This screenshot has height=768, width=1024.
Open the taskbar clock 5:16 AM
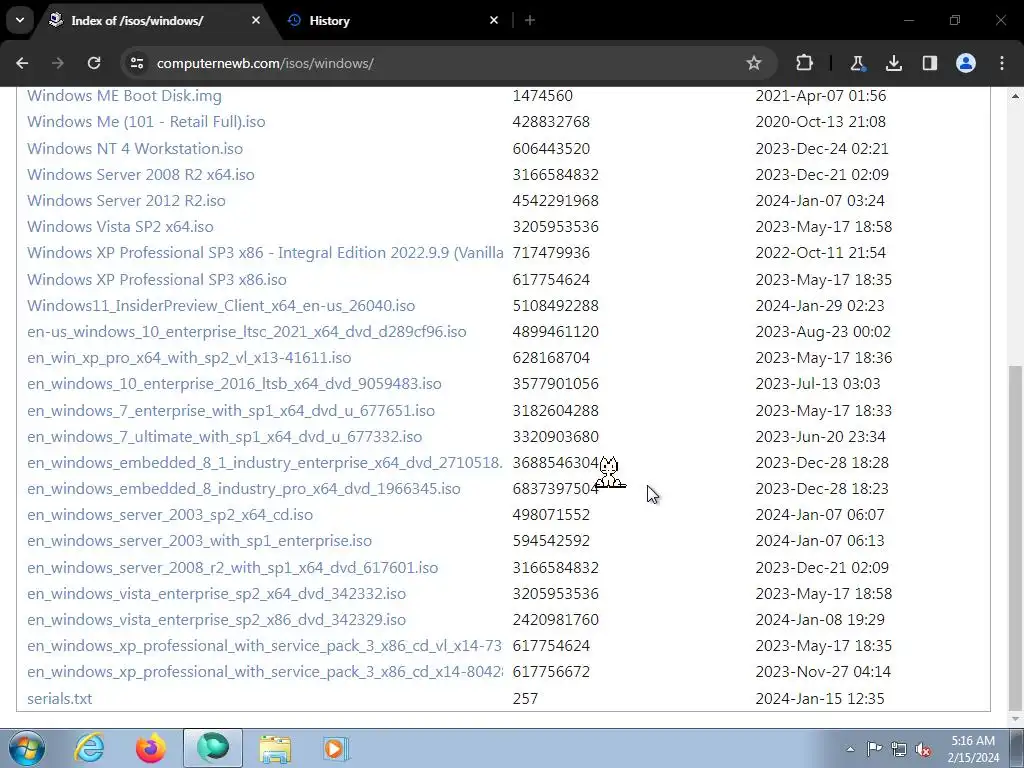973,749
